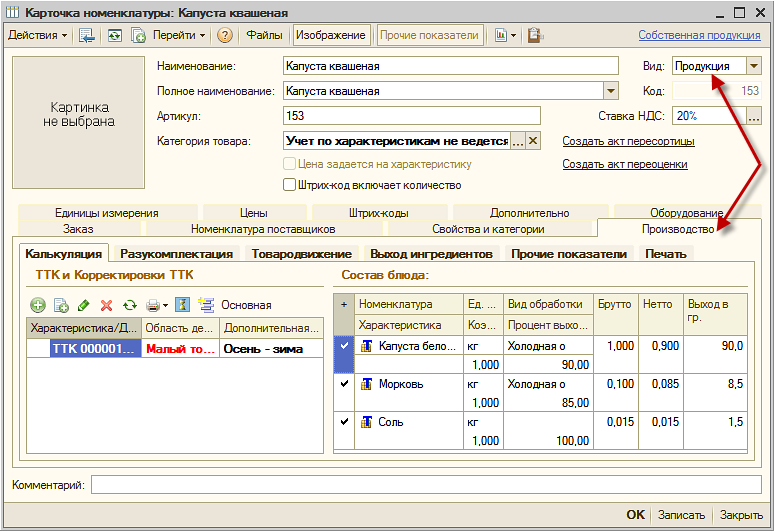This screenshot has height=531, width=774.
Task: Click the Соль item icon
Action: click(366, 422)
